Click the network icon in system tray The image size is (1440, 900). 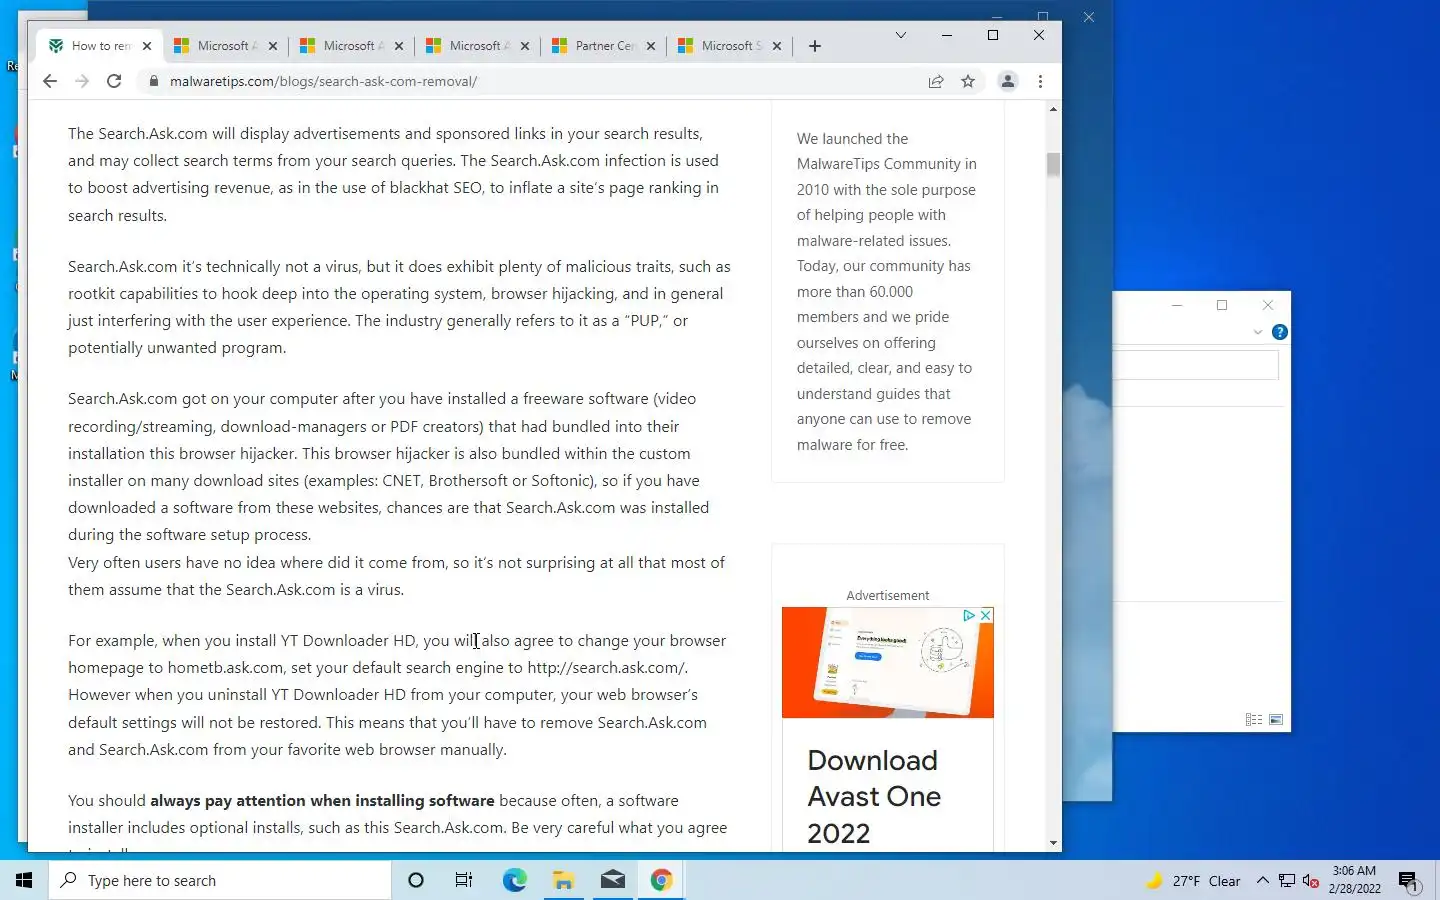click(1287, 881)
